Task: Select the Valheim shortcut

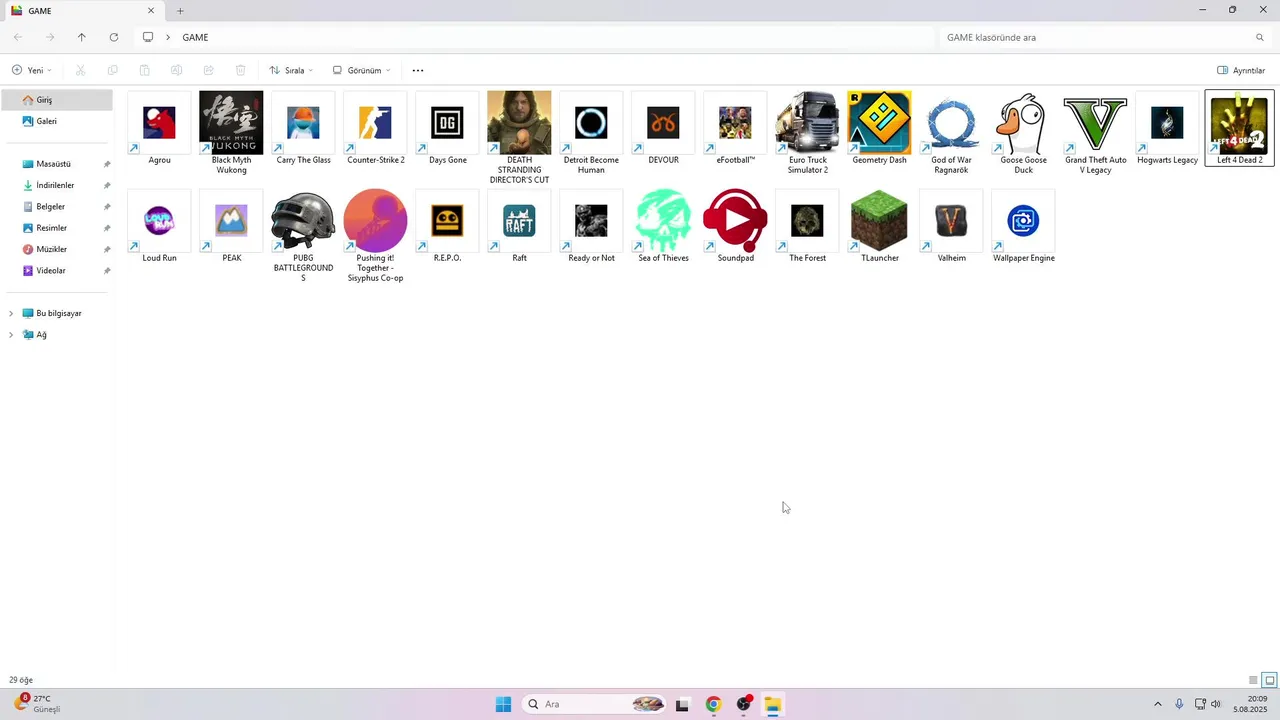Action: [951, 226]
